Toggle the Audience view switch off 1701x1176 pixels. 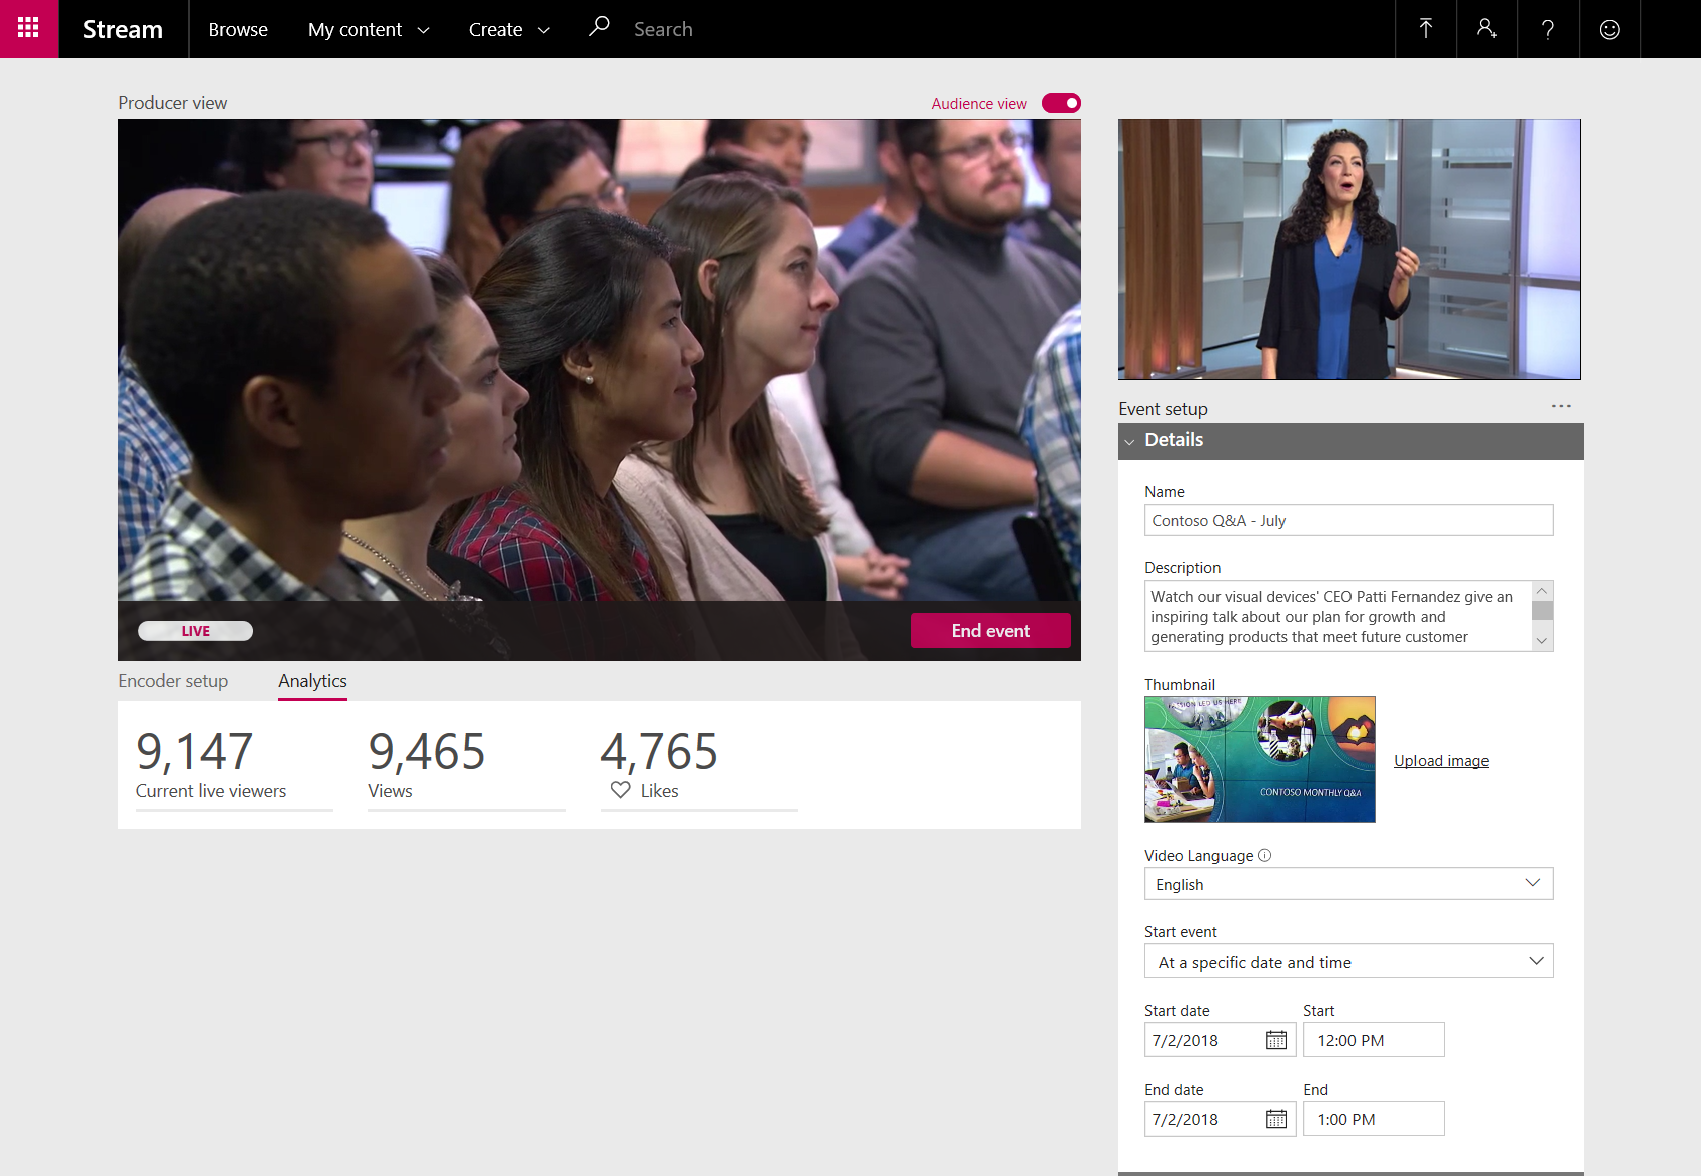[x=1060, y=103]
